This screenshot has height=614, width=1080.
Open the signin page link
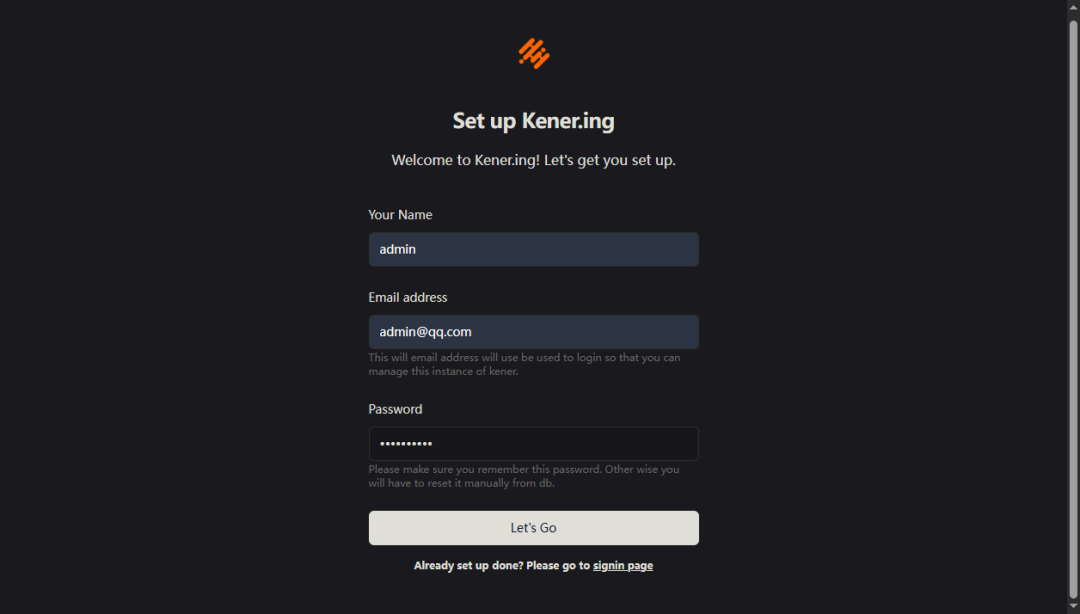[x=623, y=566]
